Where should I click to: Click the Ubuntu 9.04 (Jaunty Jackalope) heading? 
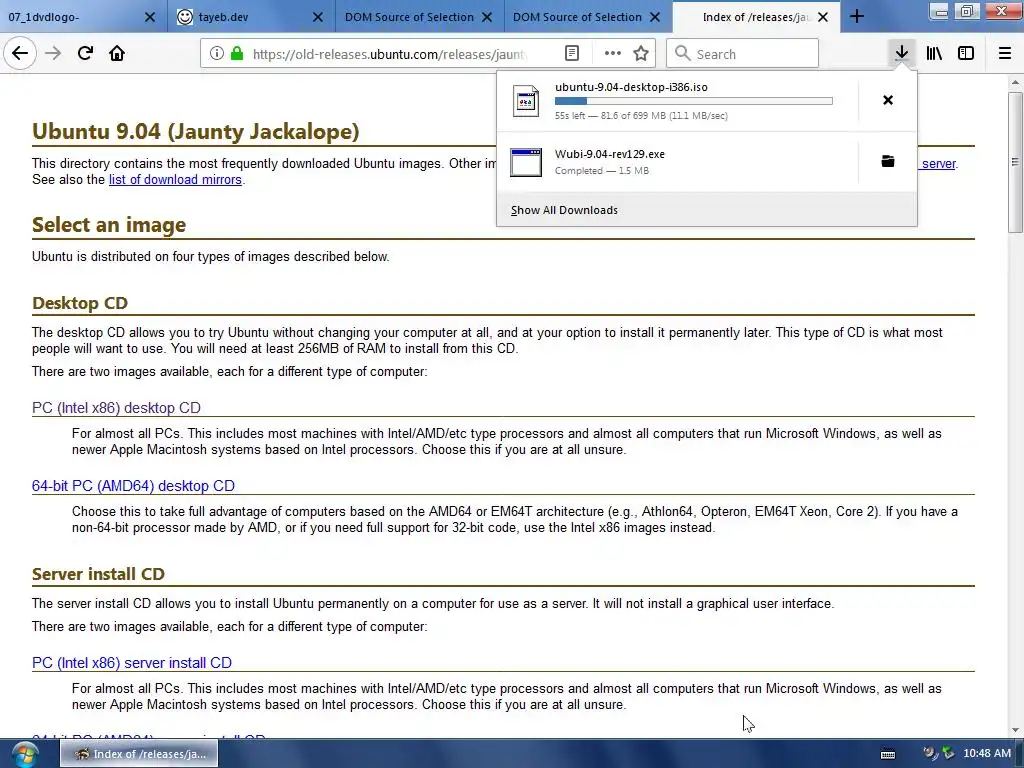point(195,131)
